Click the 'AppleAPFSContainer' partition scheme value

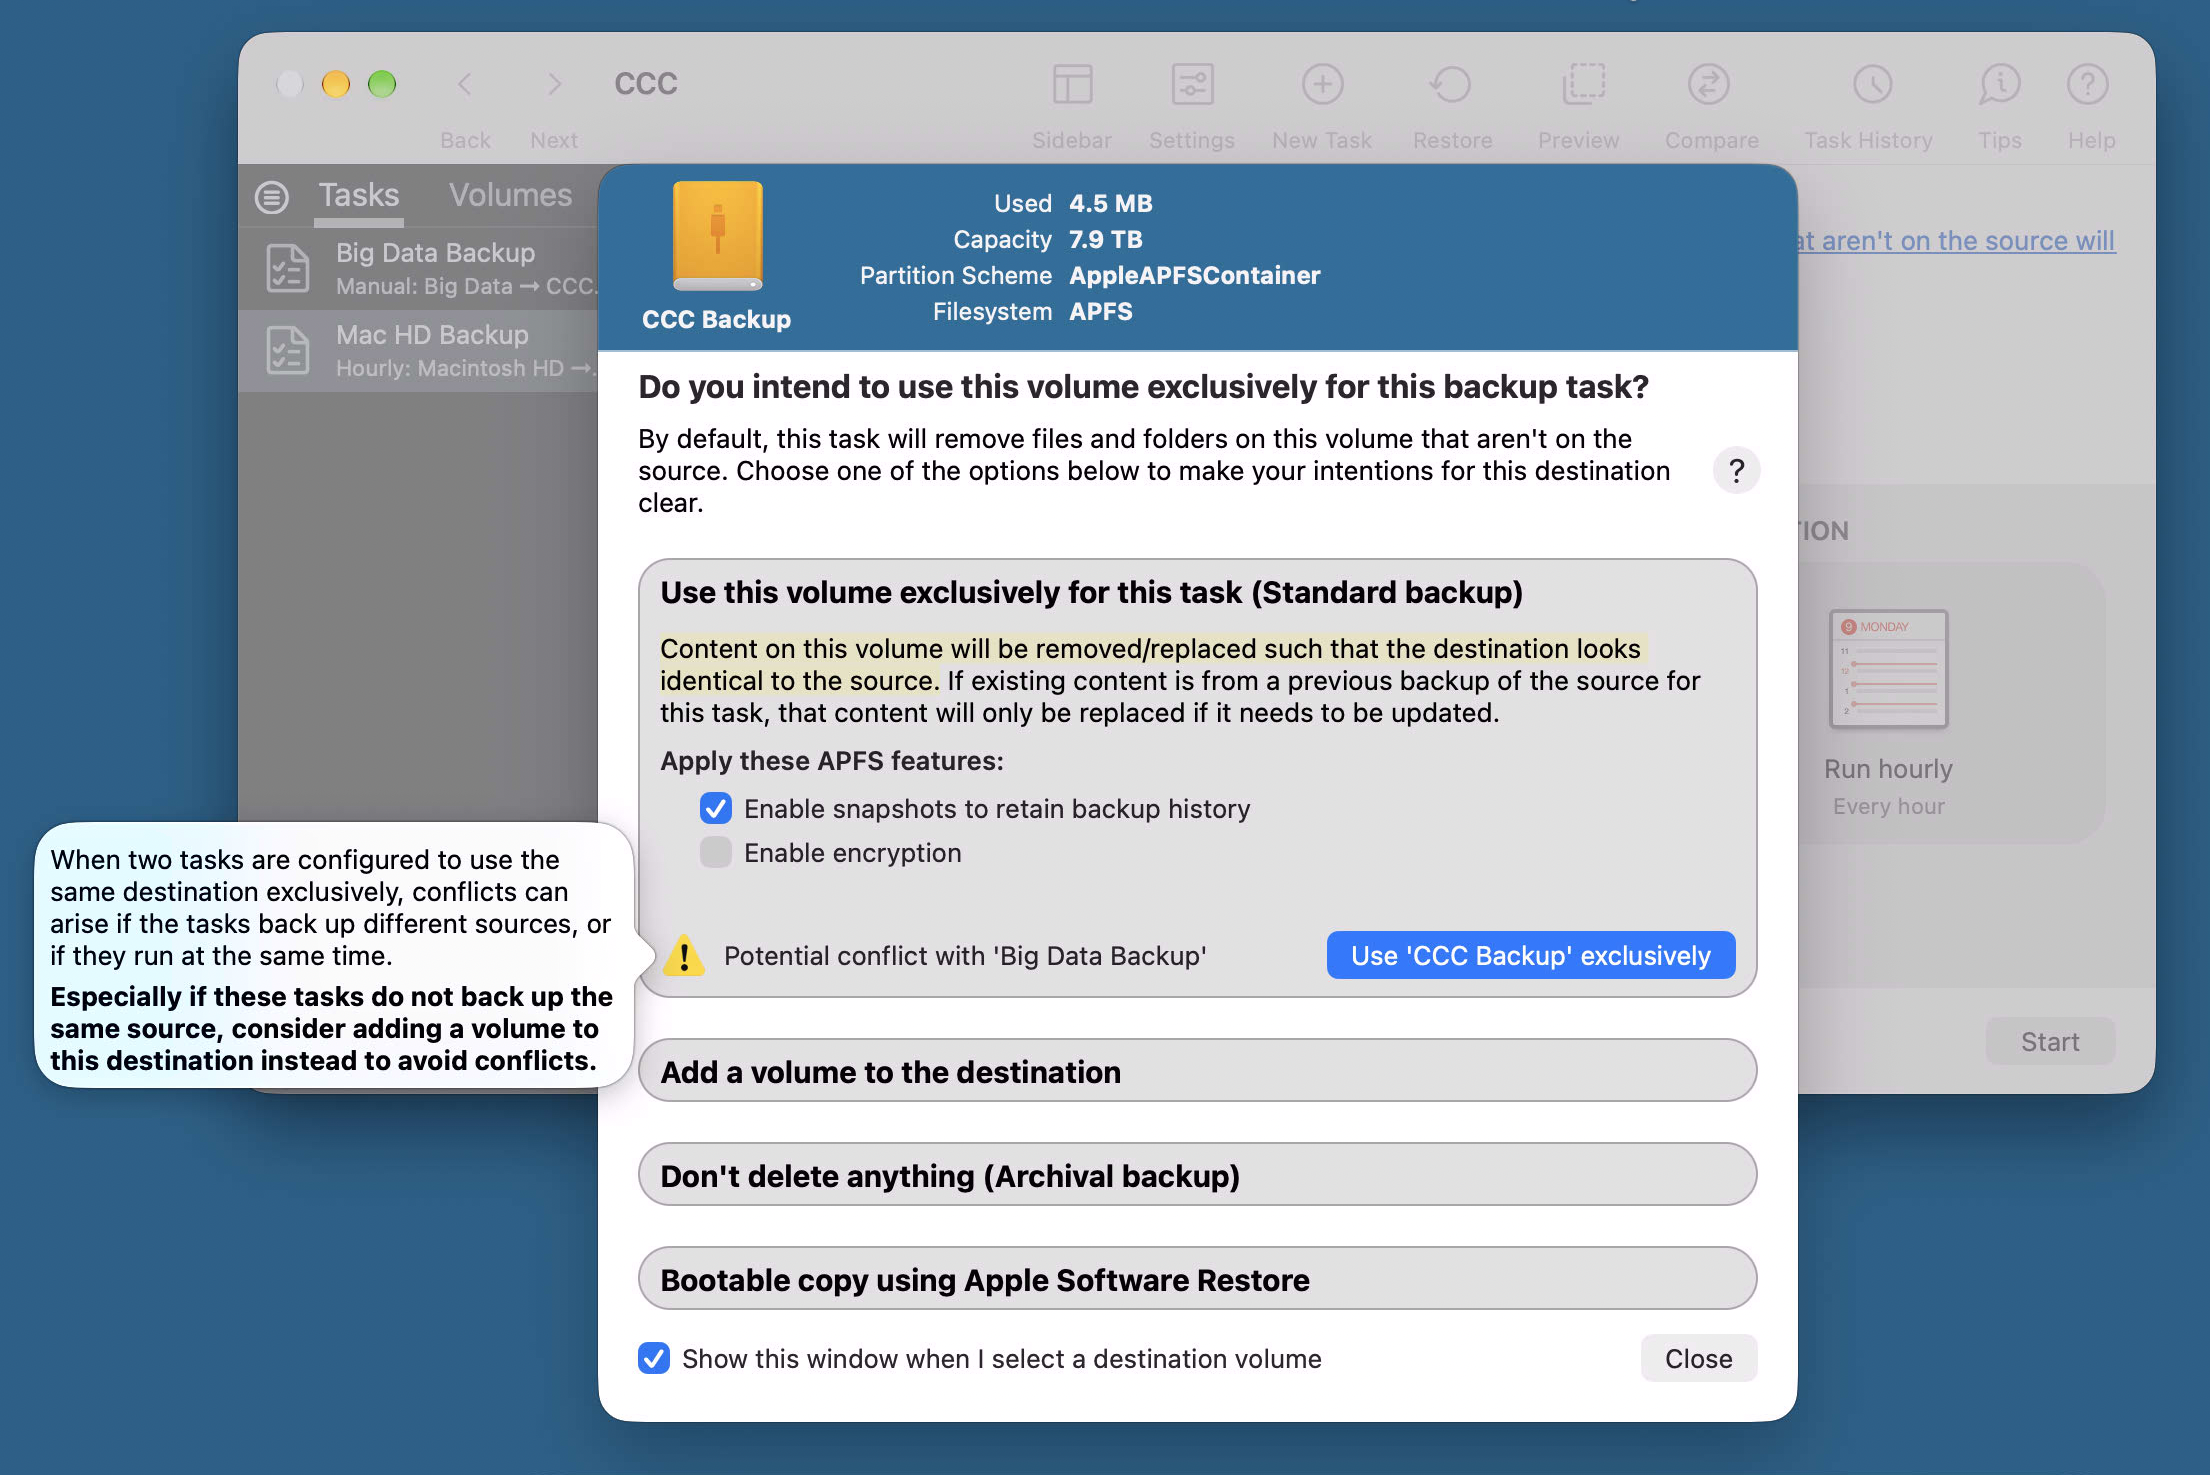tap(1195, 275)
